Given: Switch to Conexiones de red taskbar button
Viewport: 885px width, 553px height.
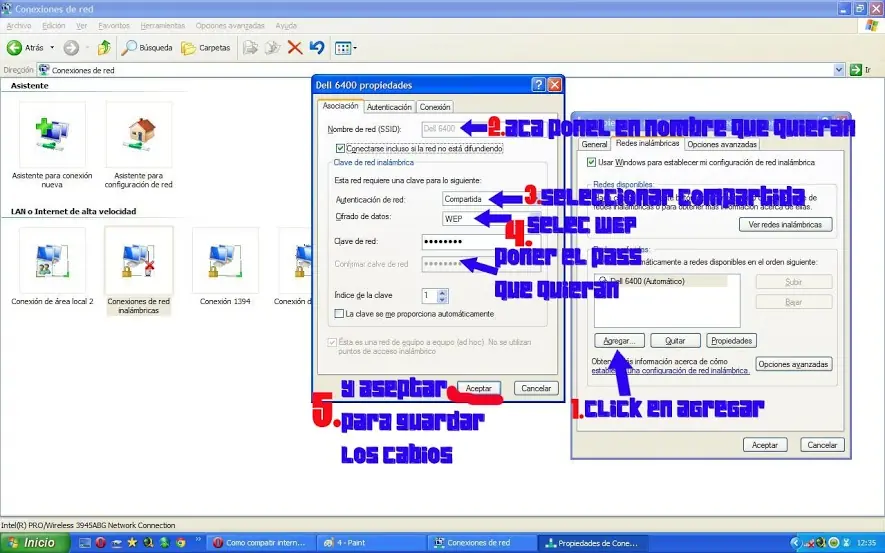Looking at the screenshot, I should click(481, 543).
